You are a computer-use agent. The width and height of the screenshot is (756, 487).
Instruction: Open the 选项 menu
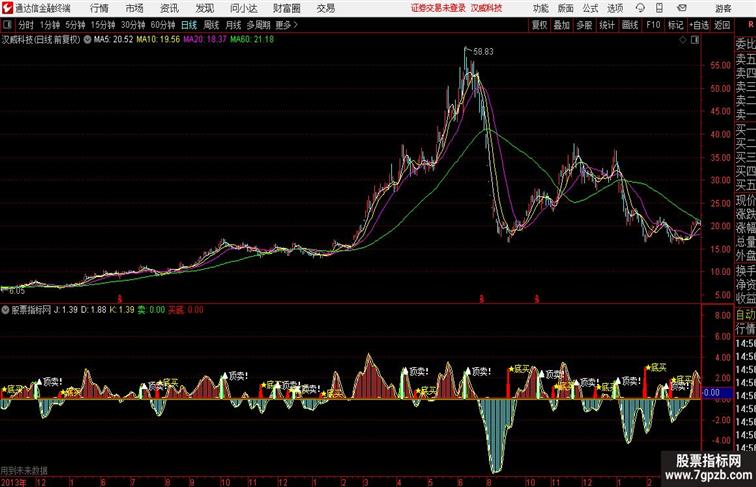(615, 8)
